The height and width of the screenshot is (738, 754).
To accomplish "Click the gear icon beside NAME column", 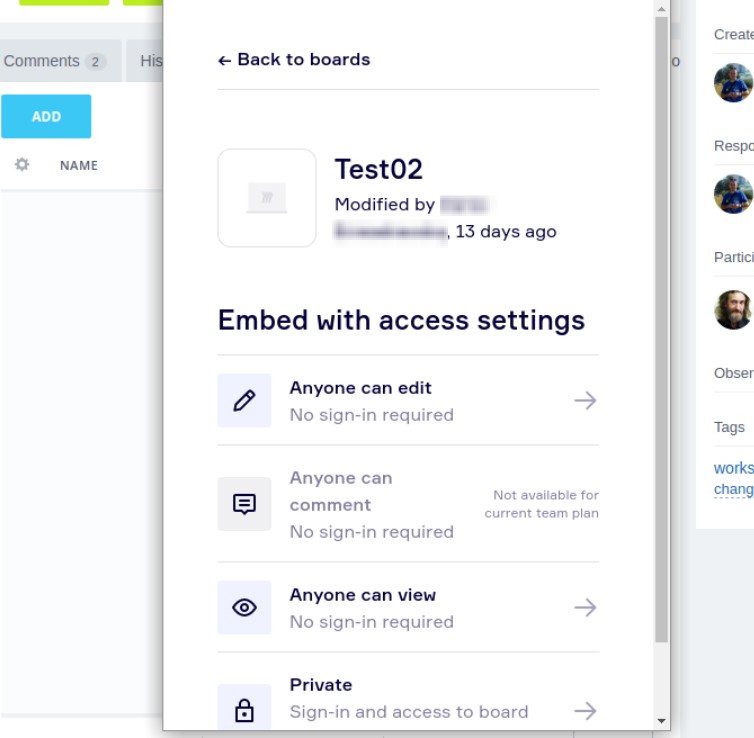I will click(22, 164).
